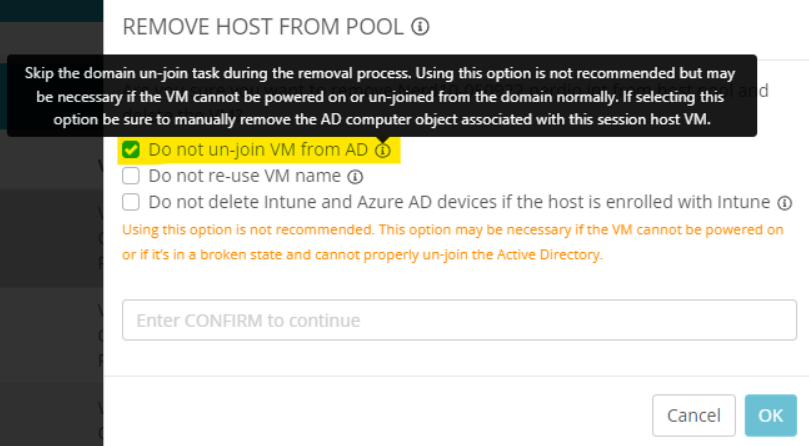Click info icon beside Remove Host From Pool title

tap(420, 26)
